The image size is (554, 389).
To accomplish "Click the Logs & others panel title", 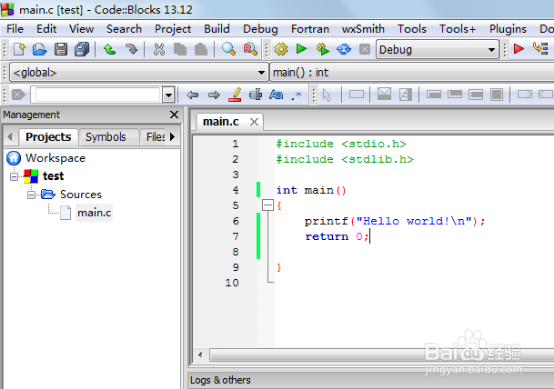I will point(220,380).
